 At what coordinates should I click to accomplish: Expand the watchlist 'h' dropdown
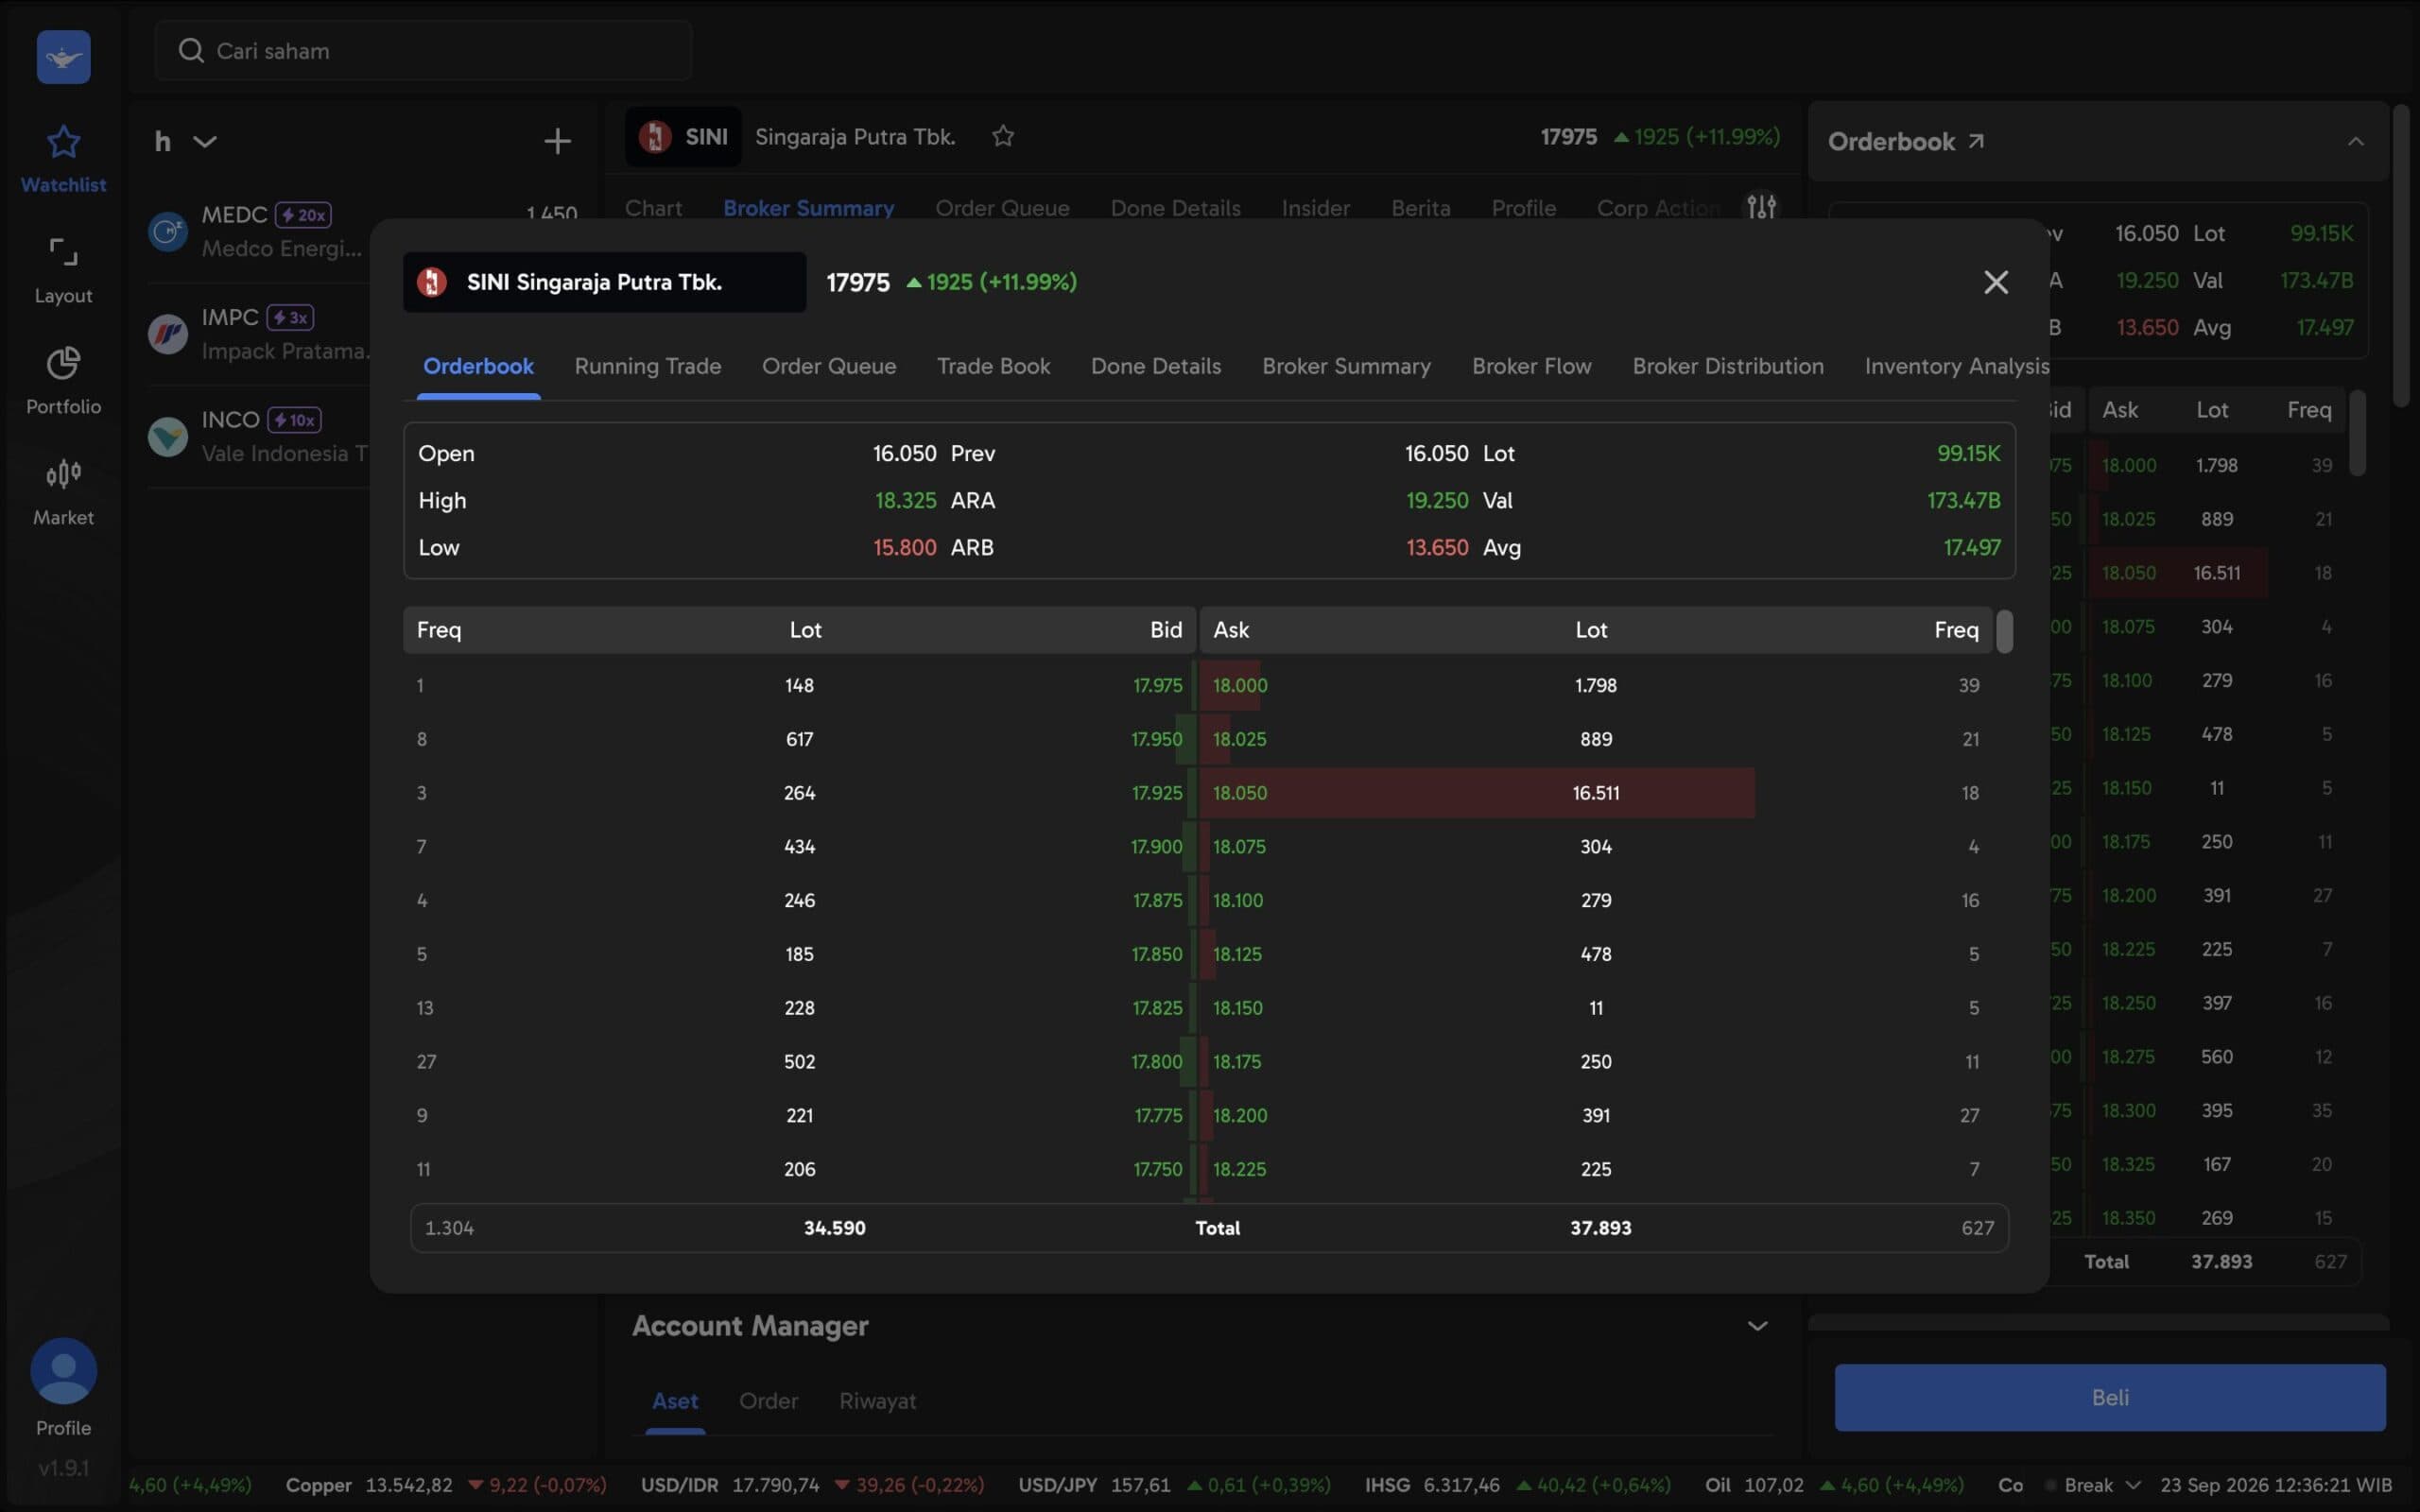click(204, 141)
